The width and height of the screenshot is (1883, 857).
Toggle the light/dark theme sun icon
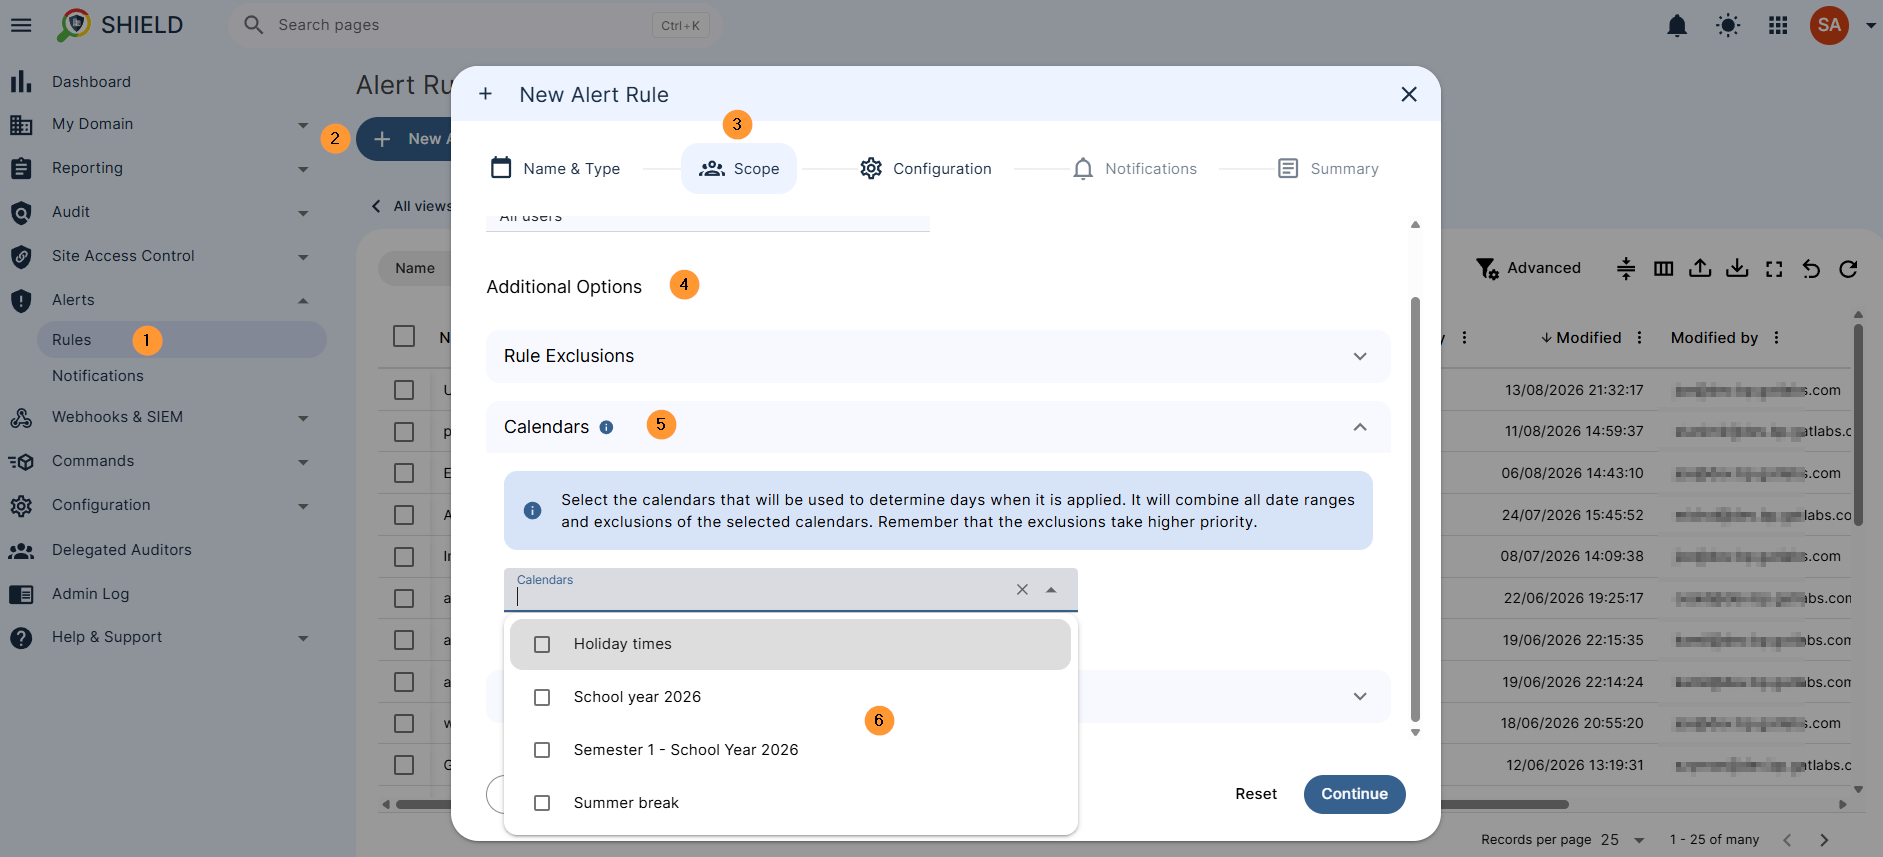pyautogui.click(x=1728, y=25)
